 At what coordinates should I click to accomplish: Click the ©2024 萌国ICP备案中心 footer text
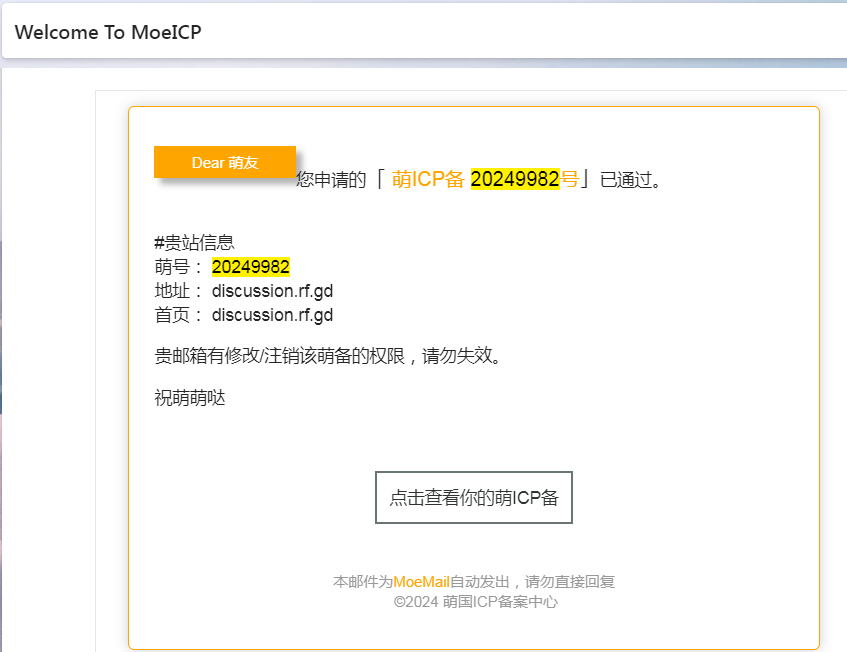(x=475, y=602)
